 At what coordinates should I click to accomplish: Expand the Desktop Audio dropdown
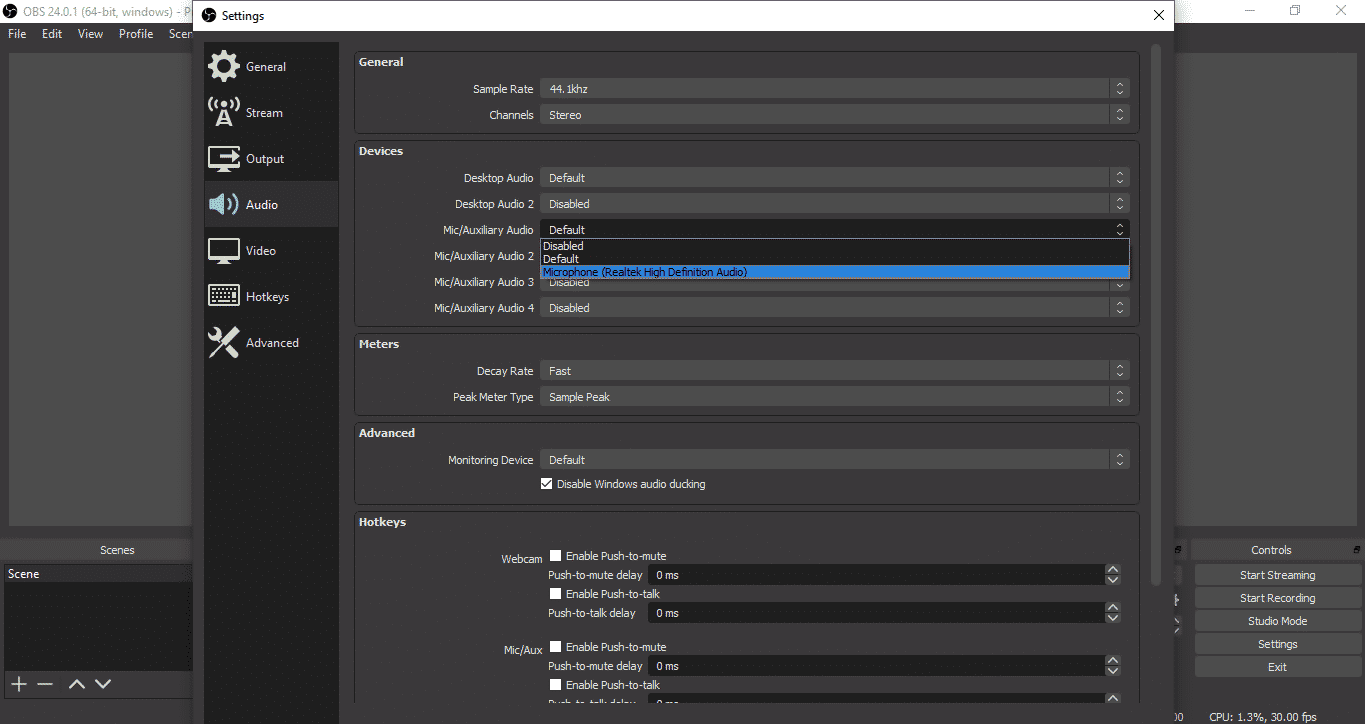coord(835,178)
